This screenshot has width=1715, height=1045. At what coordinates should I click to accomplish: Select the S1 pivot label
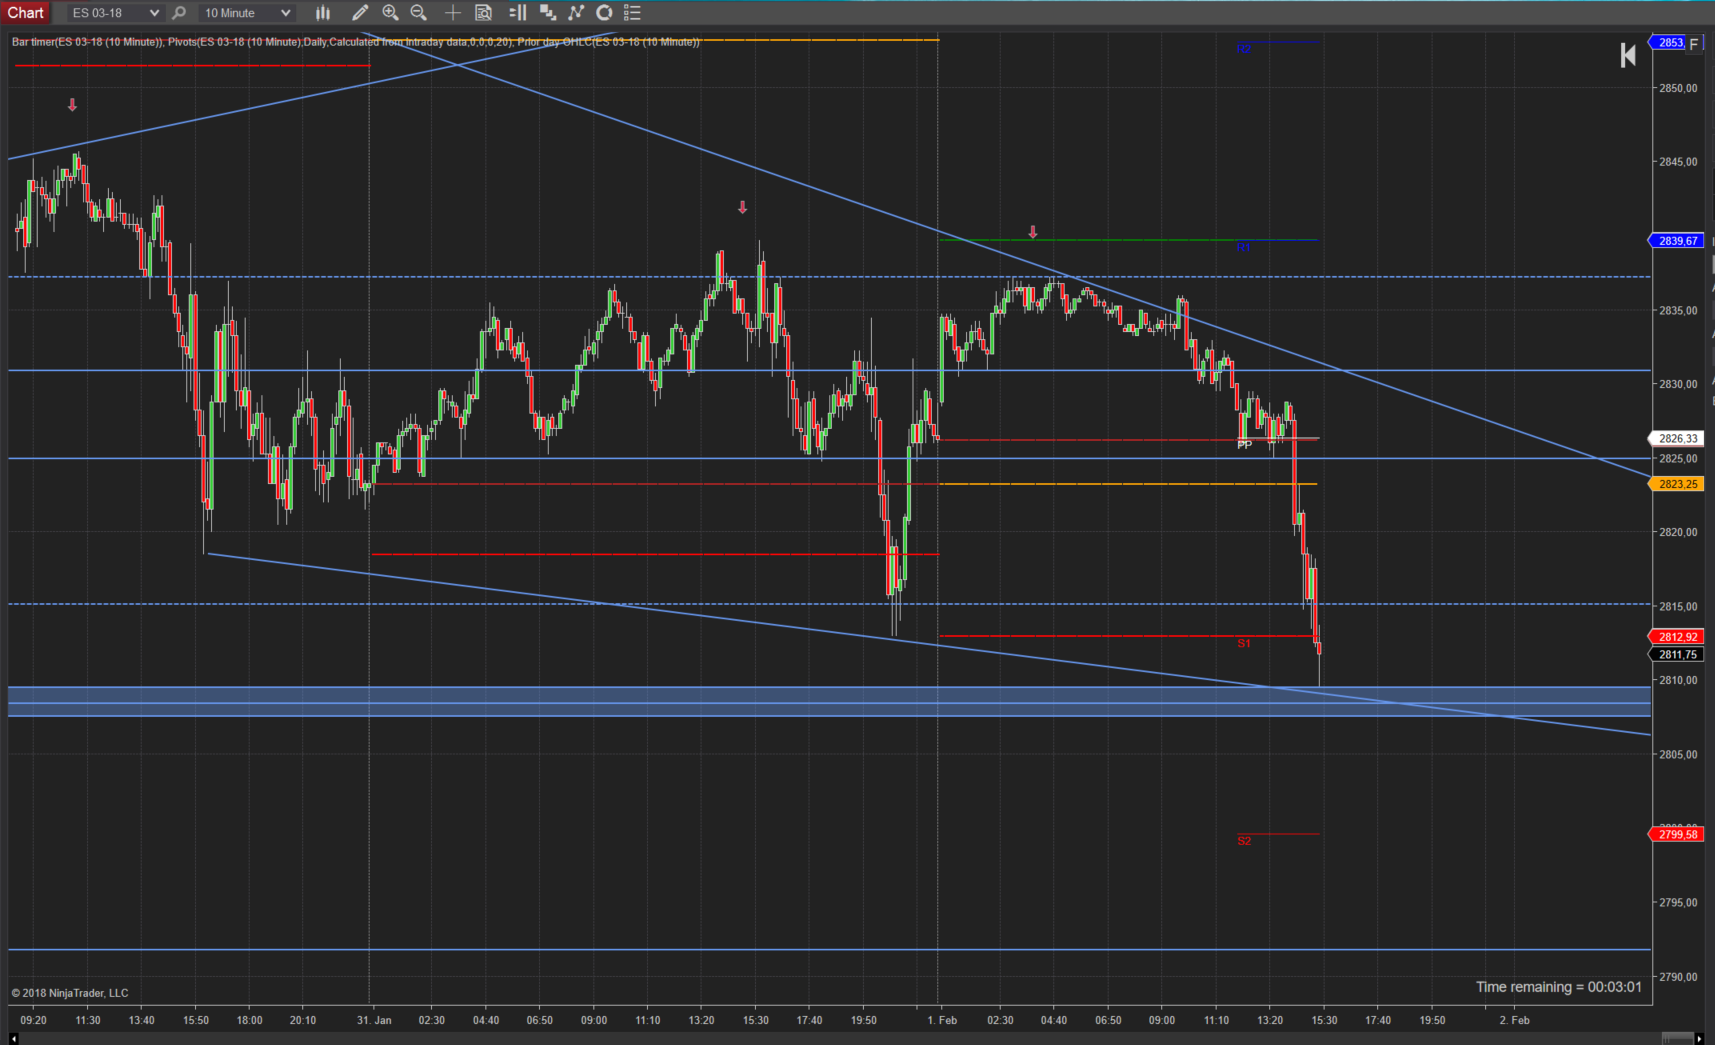[1244, 643]
